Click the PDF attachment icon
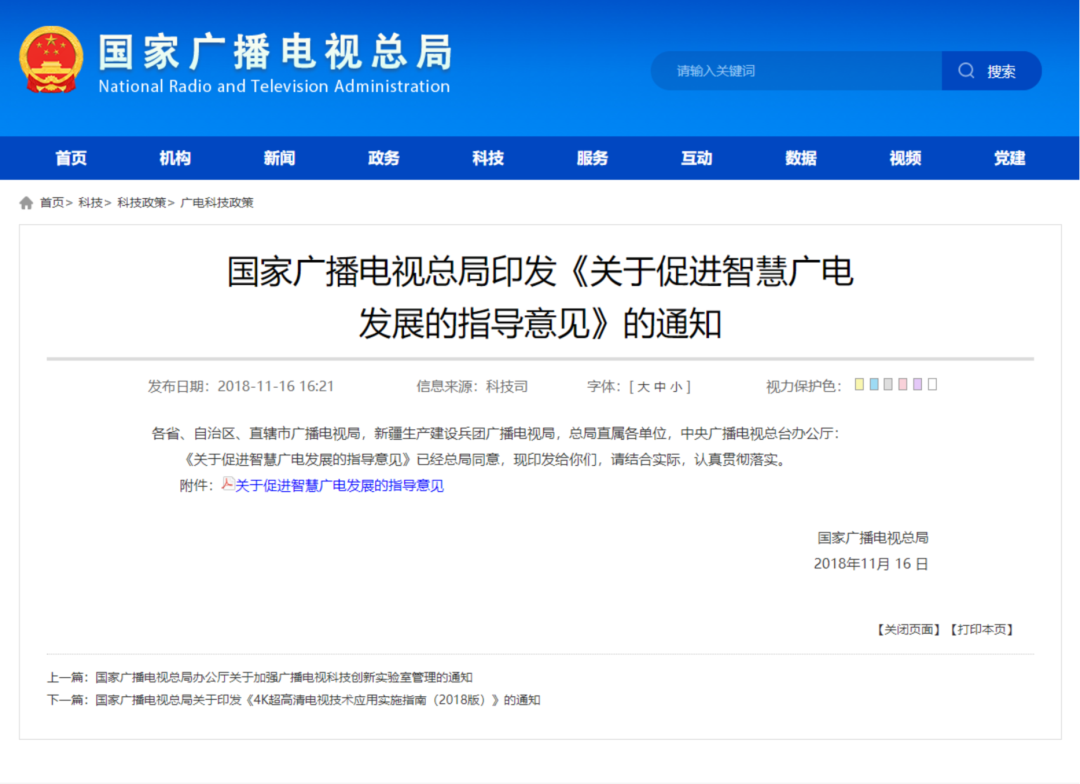Image resolution: width=1080 pixels, height=784 pixels. click(x=227, y=485)
